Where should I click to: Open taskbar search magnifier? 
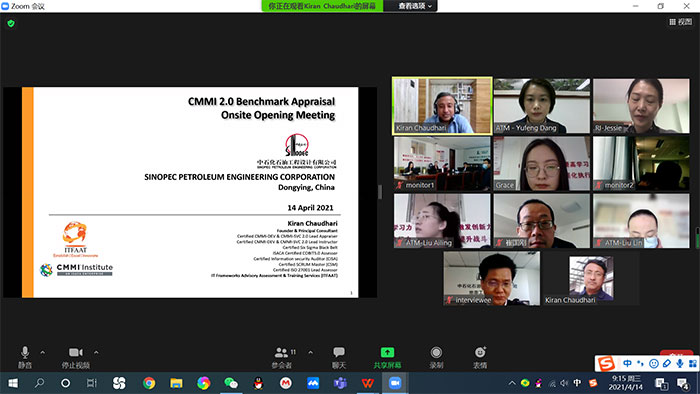pos(39,383)
